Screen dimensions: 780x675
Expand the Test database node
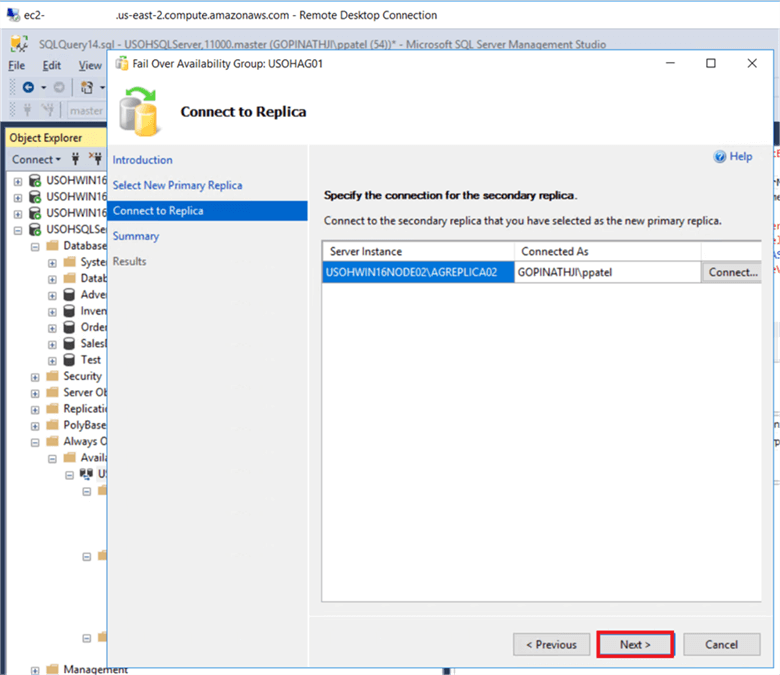click(52, 361)
